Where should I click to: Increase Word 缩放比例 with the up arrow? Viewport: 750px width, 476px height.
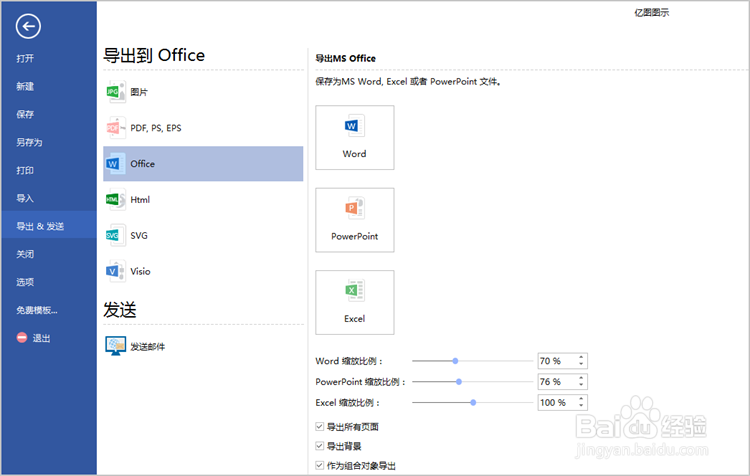pos(581,357)
